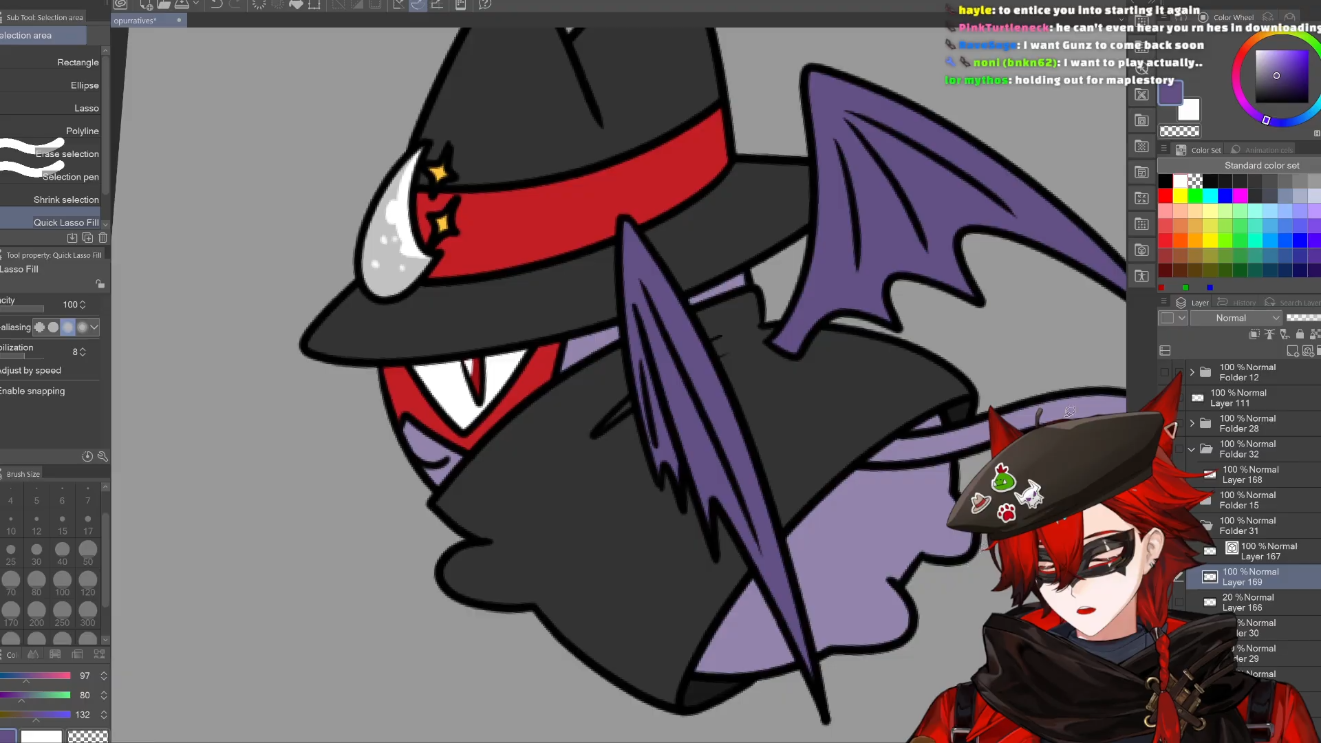Screen dimensions: 1321x743
Task: Switch to the Color Set tab
Action: (x=1205, y=150)
